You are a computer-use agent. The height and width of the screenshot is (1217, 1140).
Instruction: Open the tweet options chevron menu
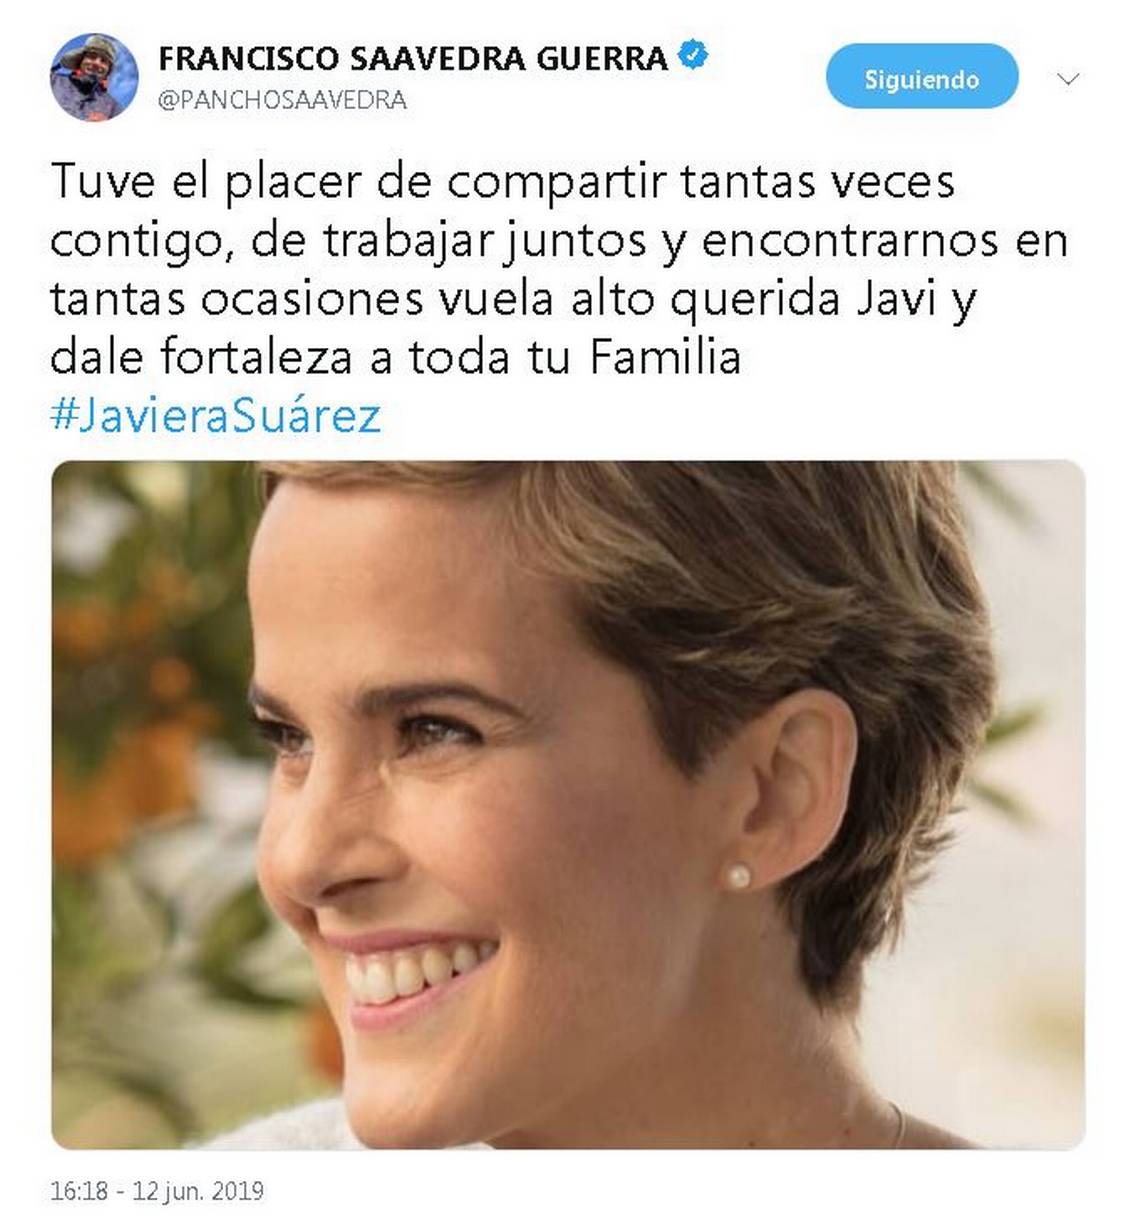pos(1068,79)
